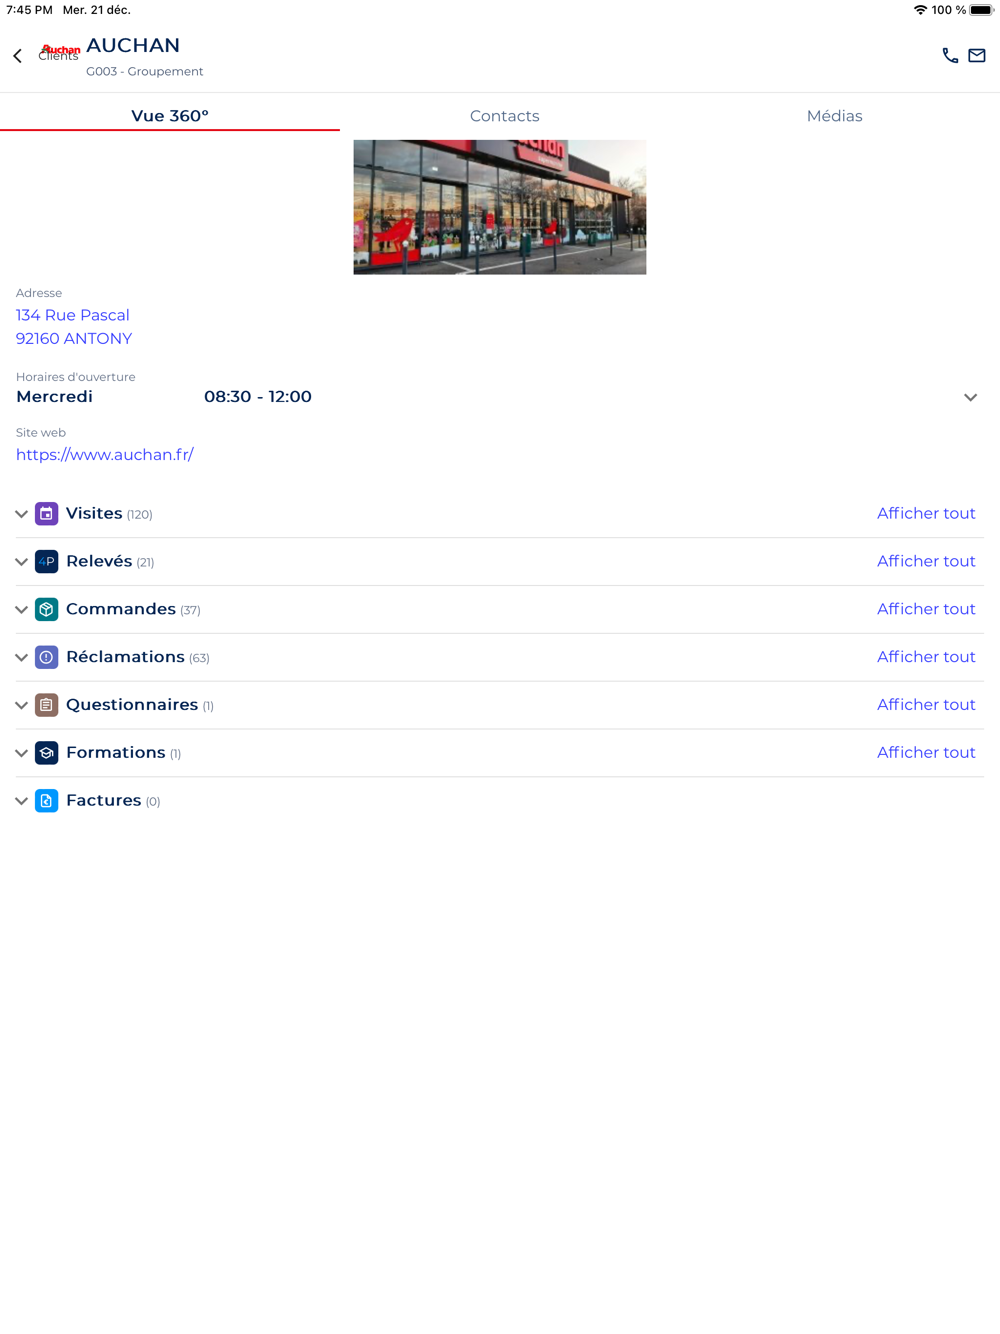Image resolution: width=1000 pixels, height=1334 pixels.
Task: Tap the battery status icon
Action: click(981, 10)
